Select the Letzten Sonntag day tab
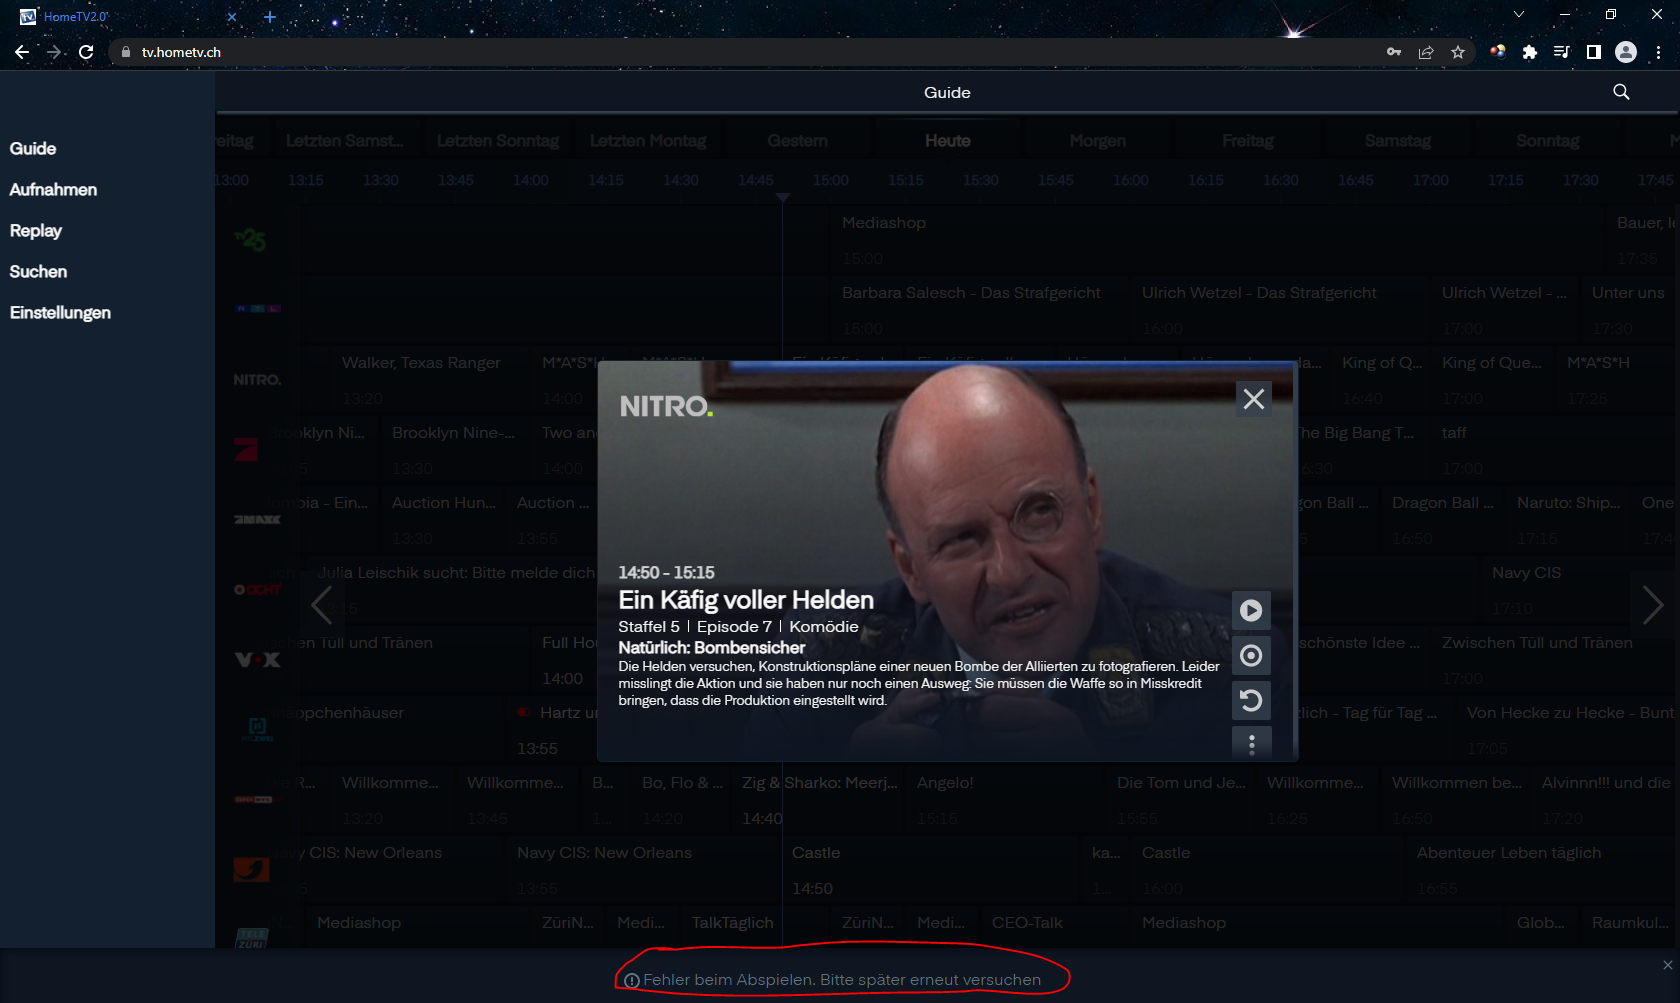 click(x=498, y=141)
